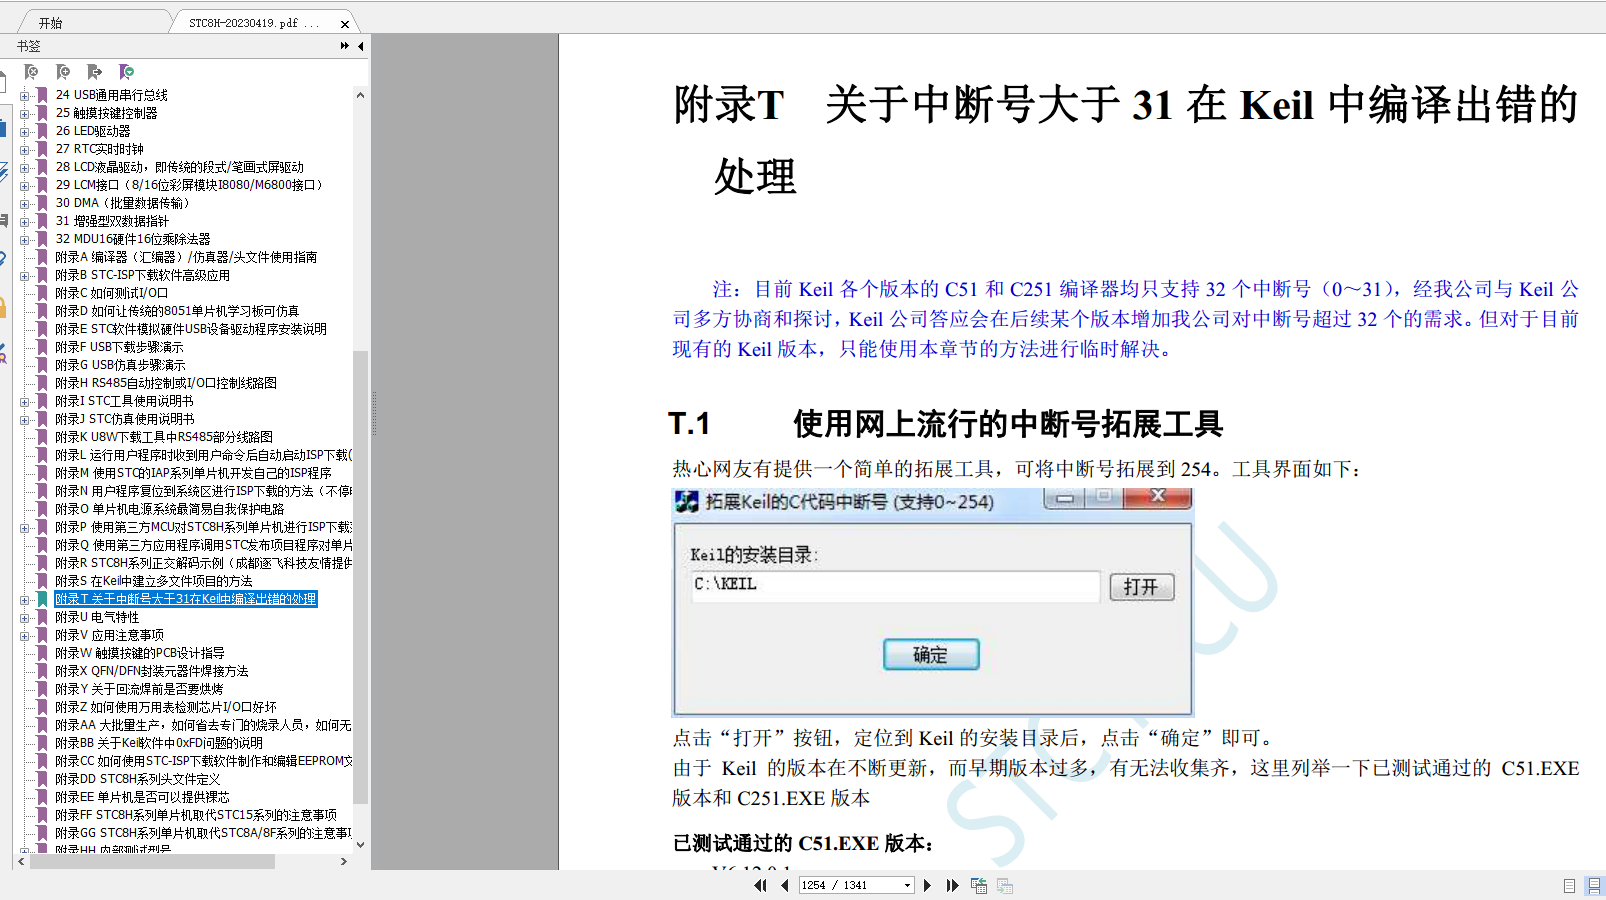
Task: Jump to the last page
Action: tap(952, 885)
